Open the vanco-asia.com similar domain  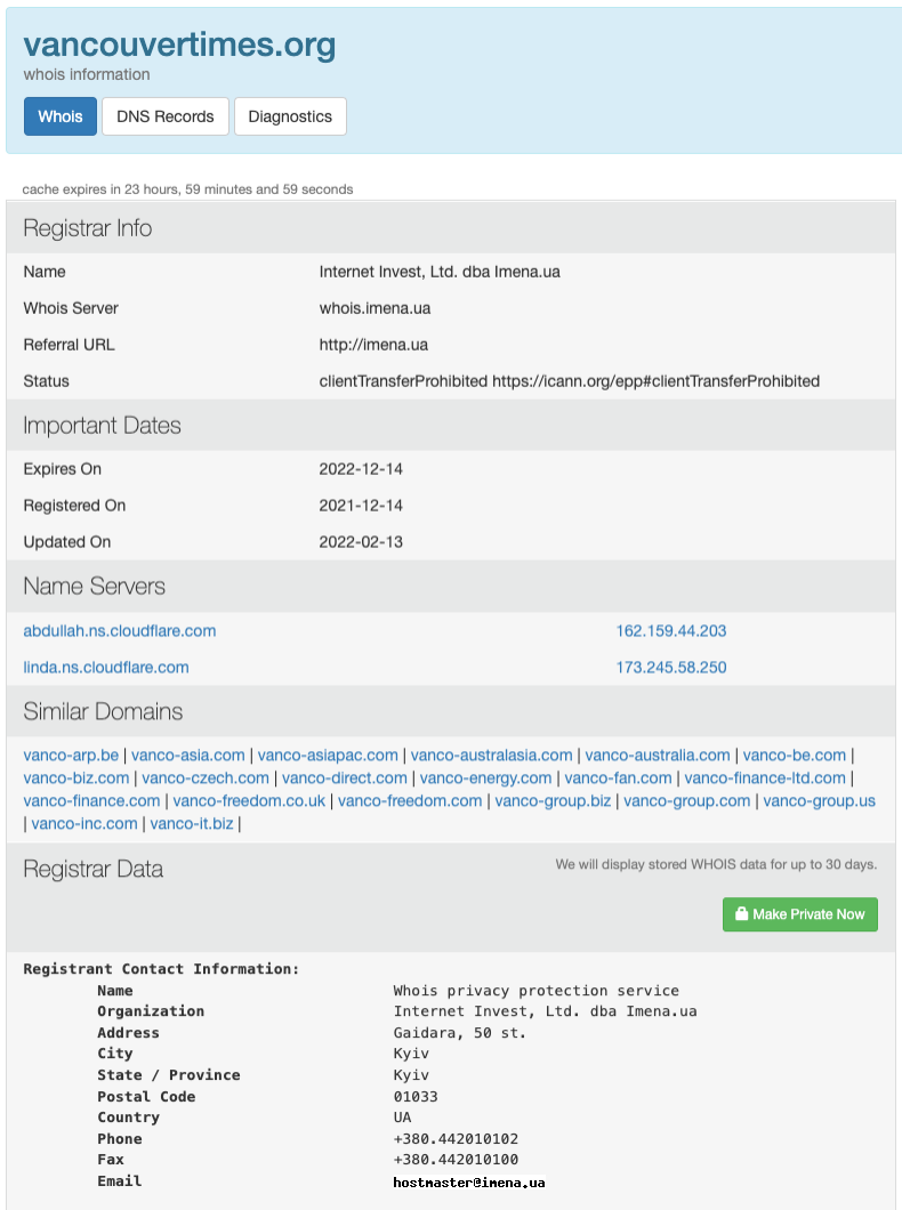pyautogui.click(x=188, y=755)
